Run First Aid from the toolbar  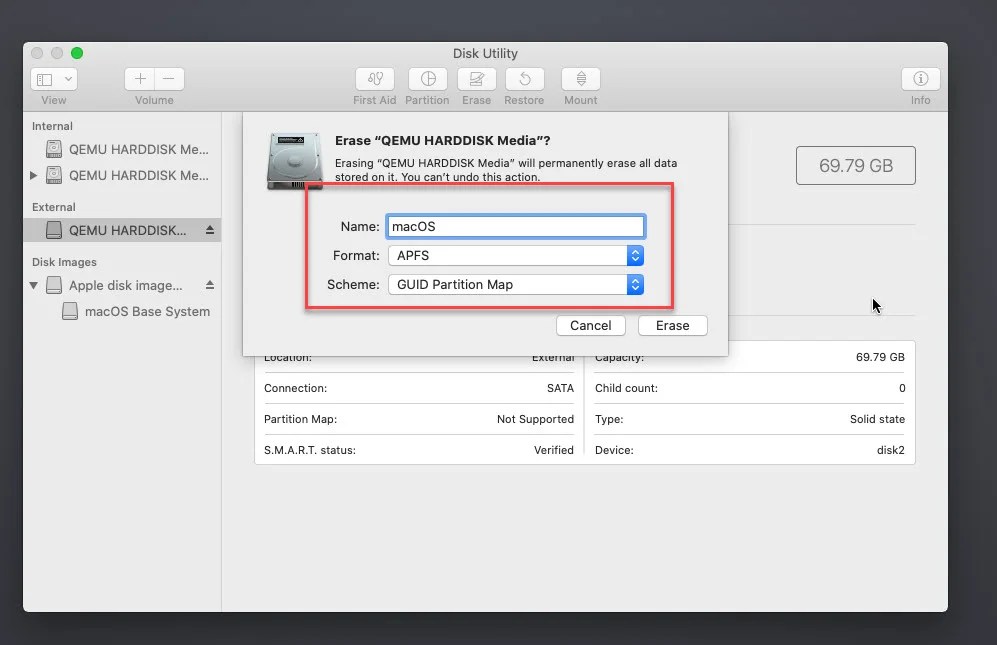(x=374, y=82)
